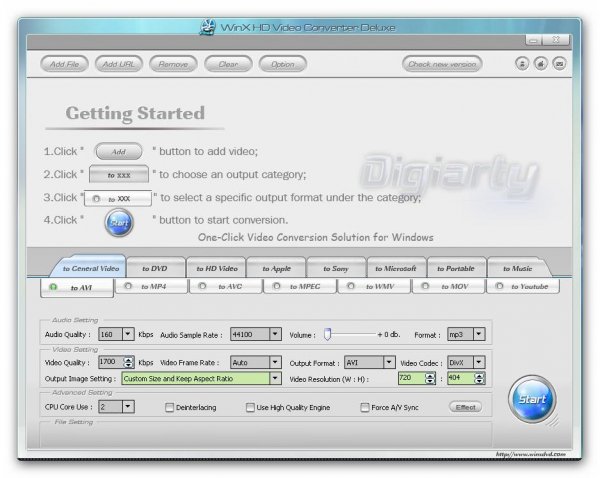Open the Video Codec DivX dropdown
The height and width of the screenshot is (478, 600).
point(479,362)
